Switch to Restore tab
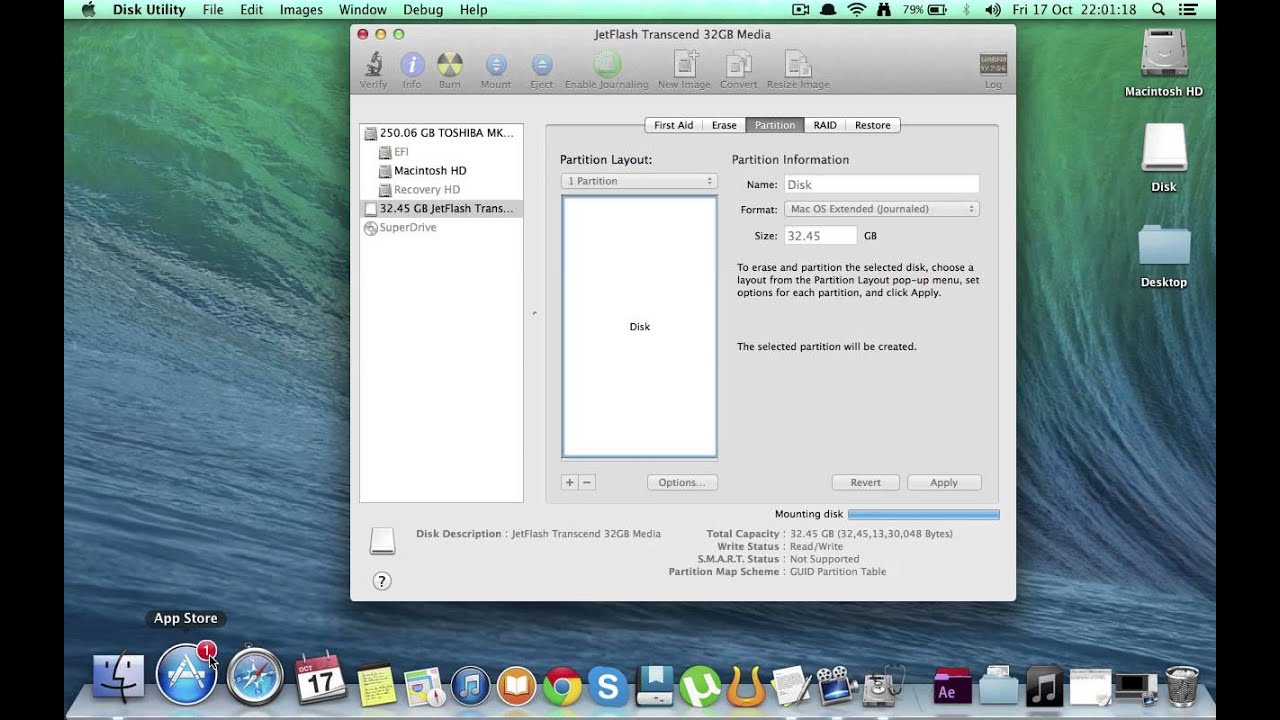 872,125
